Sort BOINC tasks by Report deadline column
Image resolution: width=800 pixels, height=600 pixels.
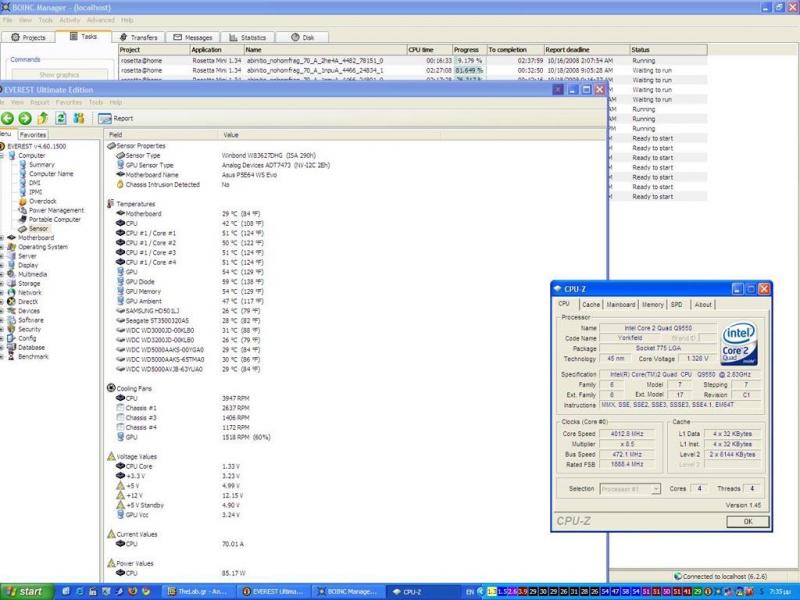587,50
